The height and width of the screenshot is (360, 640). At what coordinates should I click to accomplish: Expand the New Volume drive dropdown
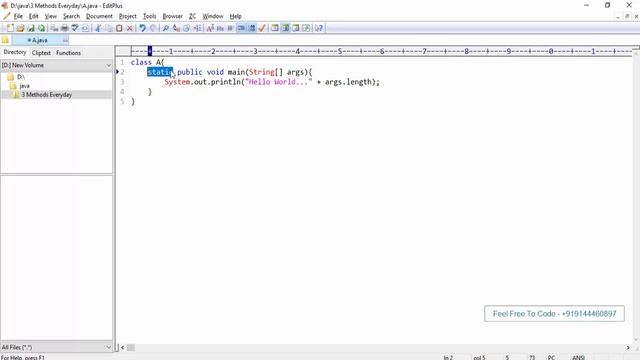(108, 65)
